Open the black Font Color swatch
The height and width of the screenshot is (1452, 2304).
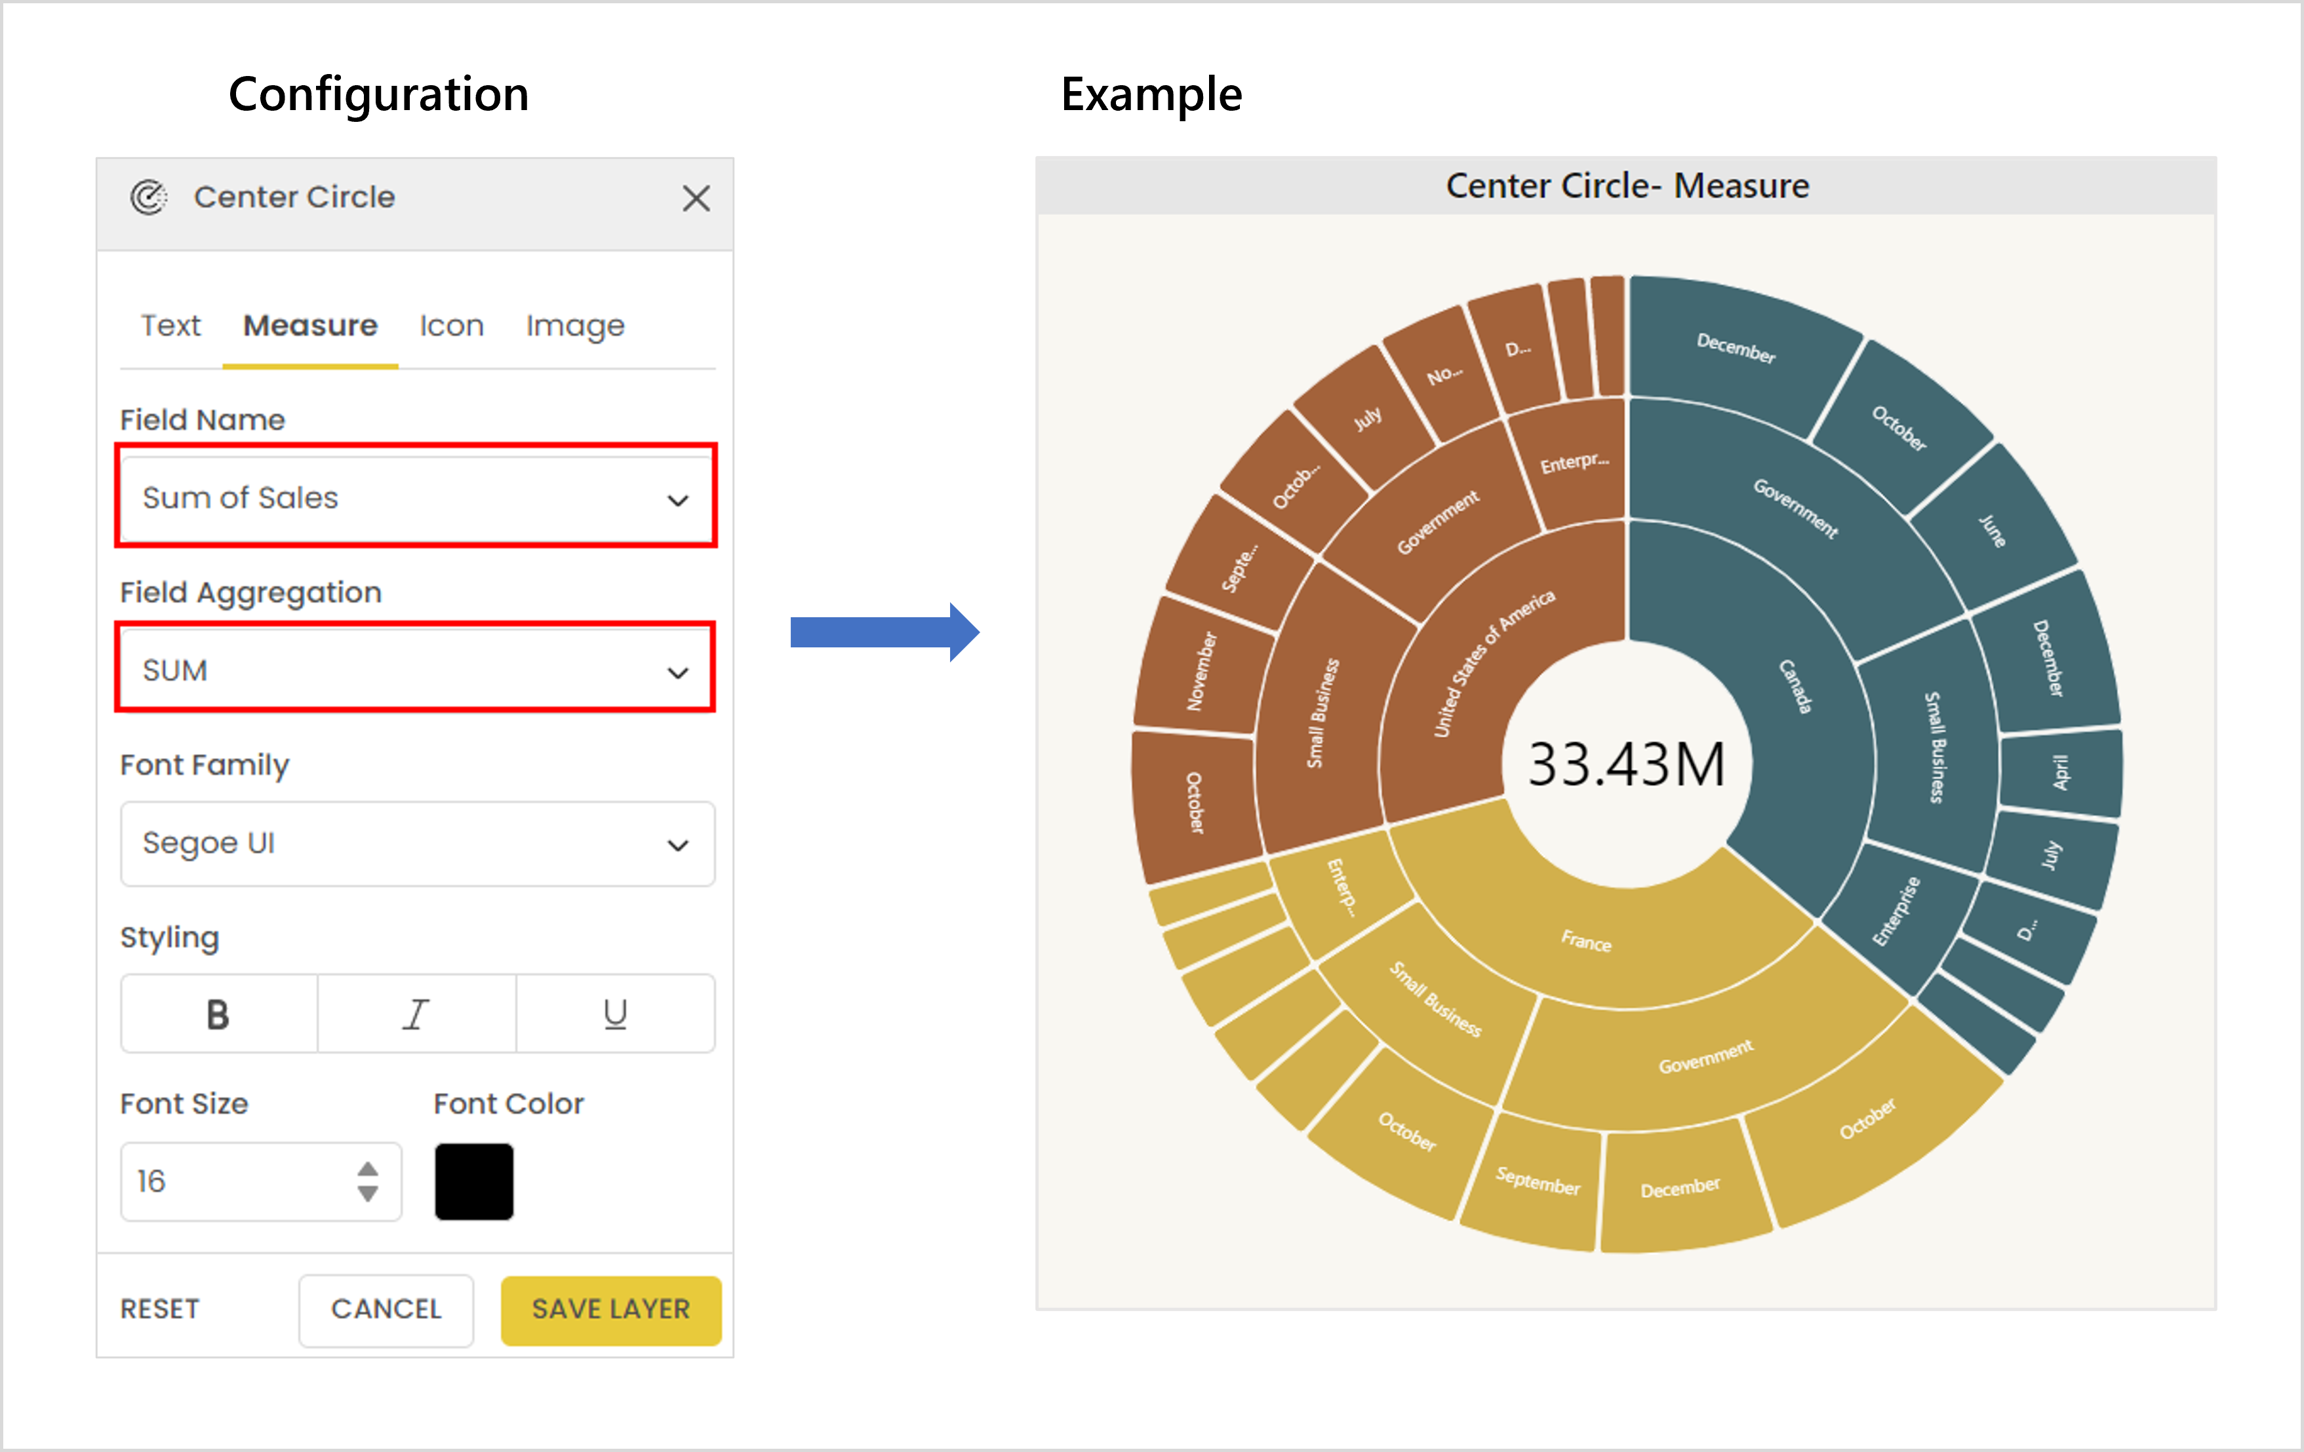click(x=474, y=1181)
